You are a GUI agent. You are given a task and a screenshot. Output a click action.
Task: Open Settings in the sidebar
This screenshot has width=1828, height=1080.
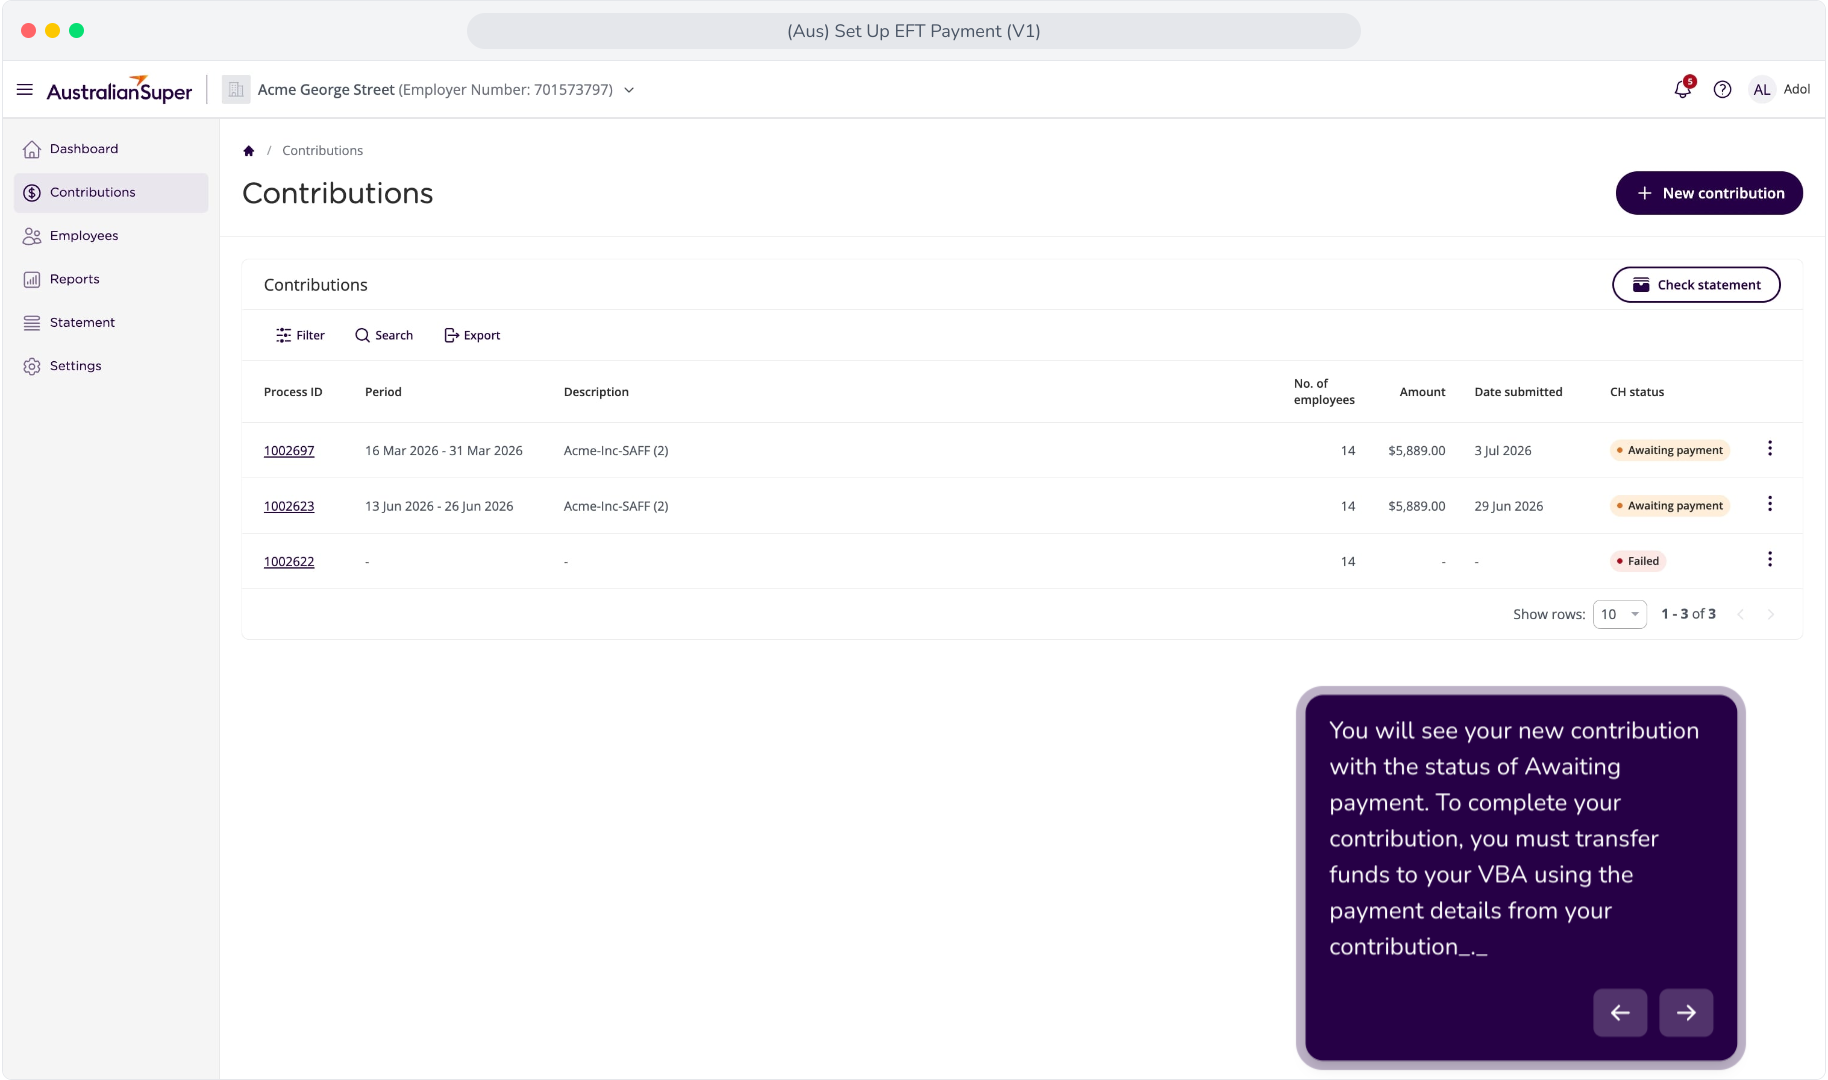[111, 366]
